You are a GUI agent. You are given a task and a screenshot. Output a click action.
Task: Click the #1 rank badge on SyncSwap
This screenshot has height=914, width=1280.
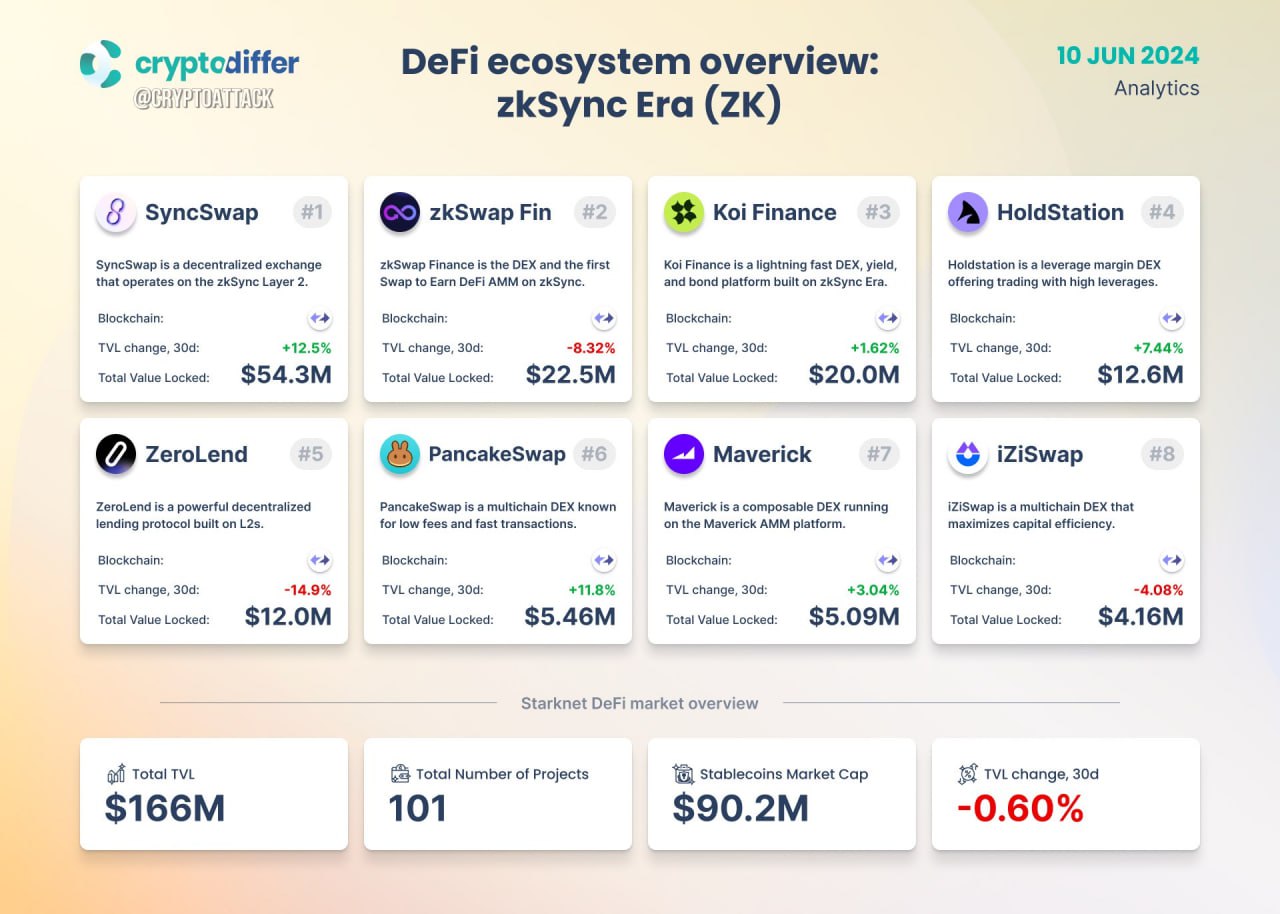point(312,212)
